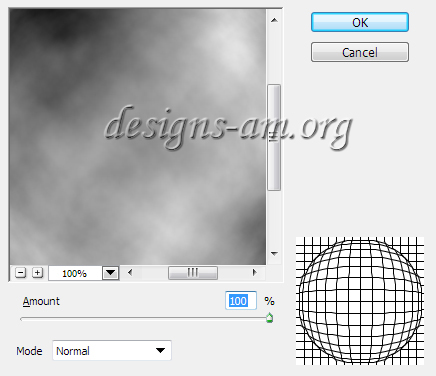Click the preview scroll left arrow
Viewport: 436px width, 376px height.
point(130,273)
